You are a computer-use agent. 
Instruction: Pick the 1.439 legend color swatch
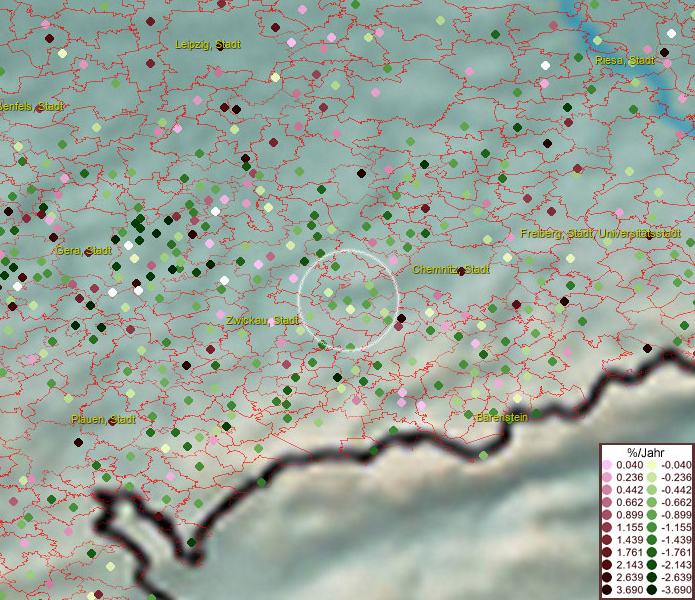tap(607, 540)
